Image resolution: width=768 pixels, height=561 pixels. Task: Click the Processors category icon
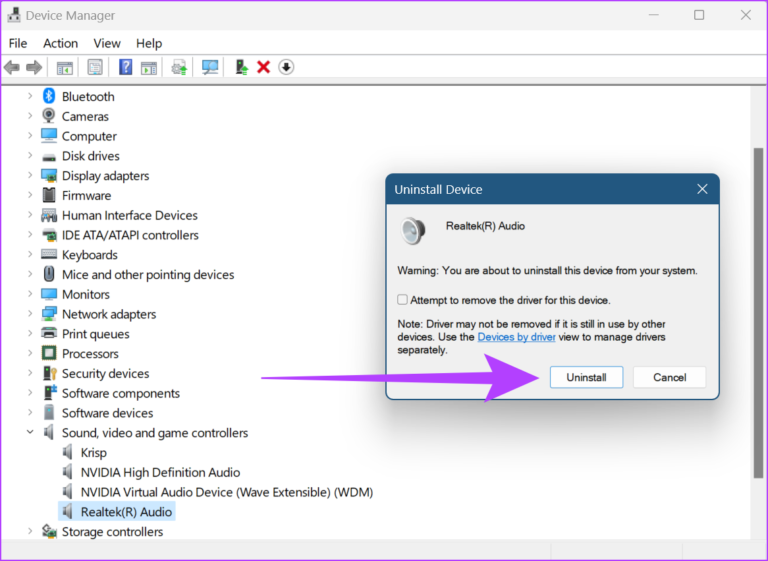(48, 353)
